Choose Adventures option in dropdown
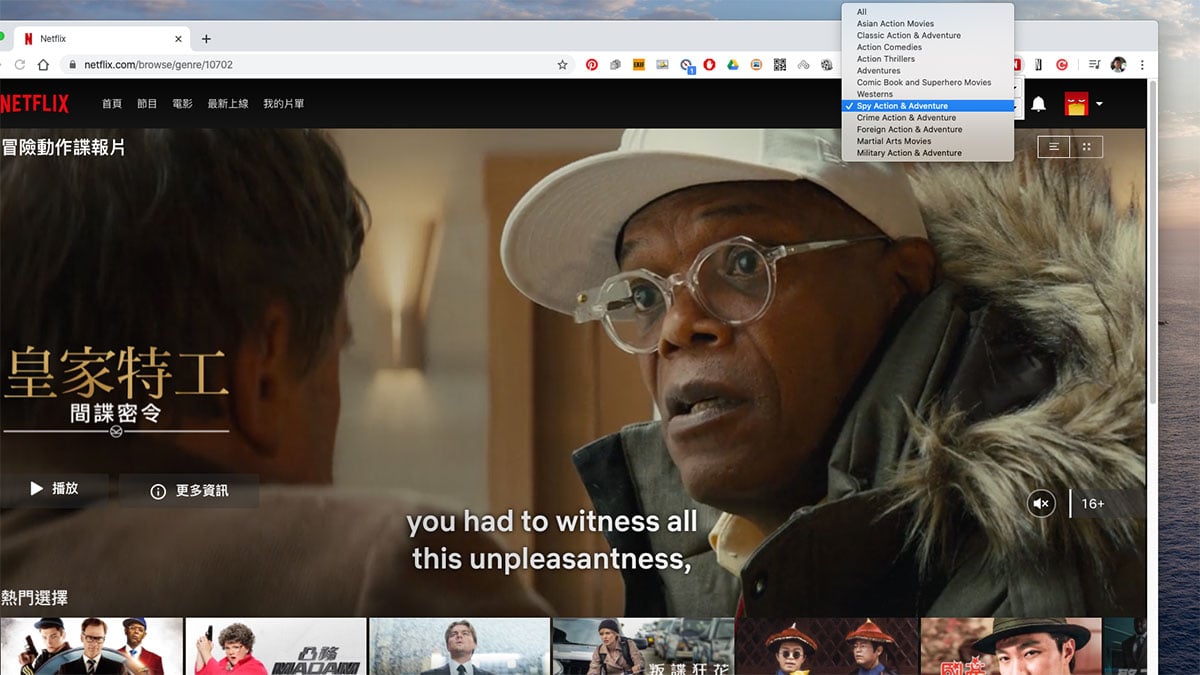The width and height of the screenshot is (1200, 675). pyautogui.click(x=928, y=71)
